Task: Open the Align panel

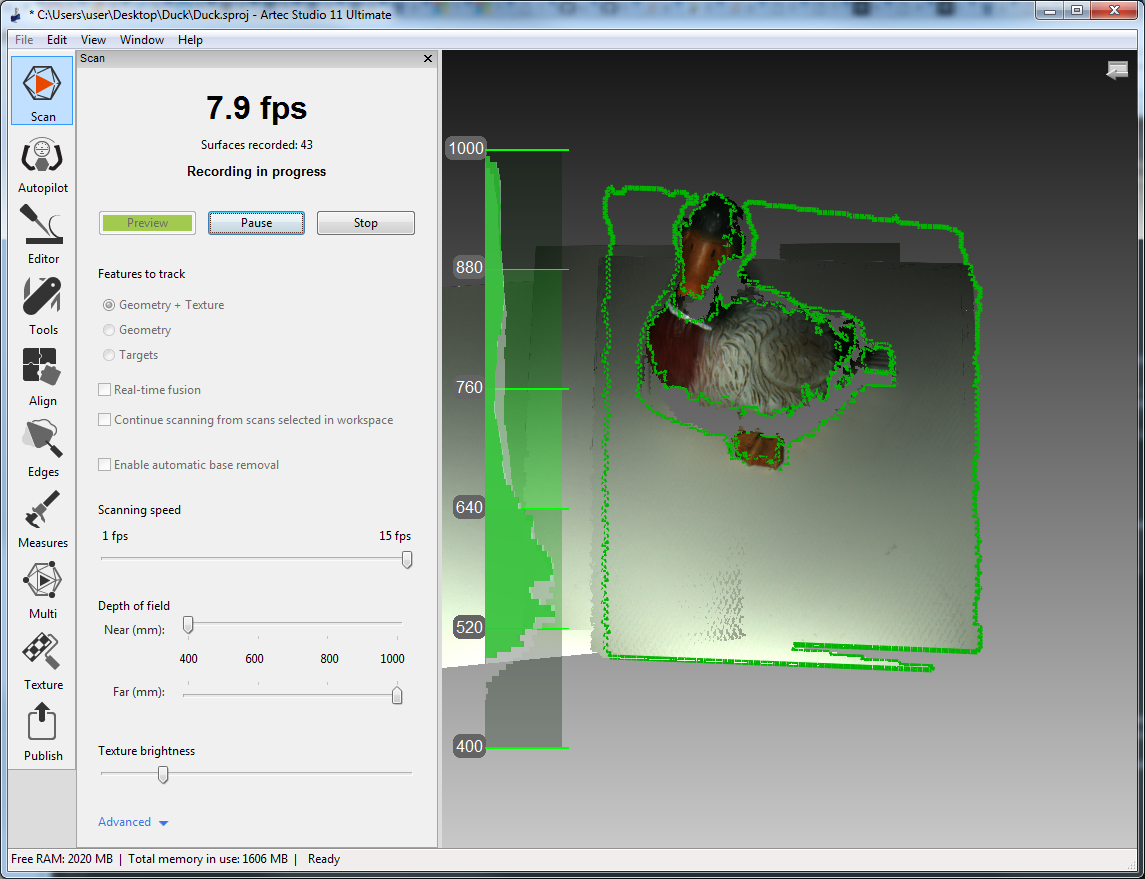Action: pyautogui.click(x=42, y=377)
